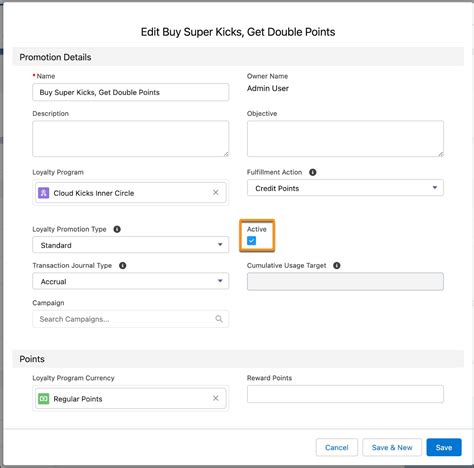The image size is (474, 468).
Task: Click the Search Campaigns magnifier icon
Action: pyautogui.click(x=219, y=319)
